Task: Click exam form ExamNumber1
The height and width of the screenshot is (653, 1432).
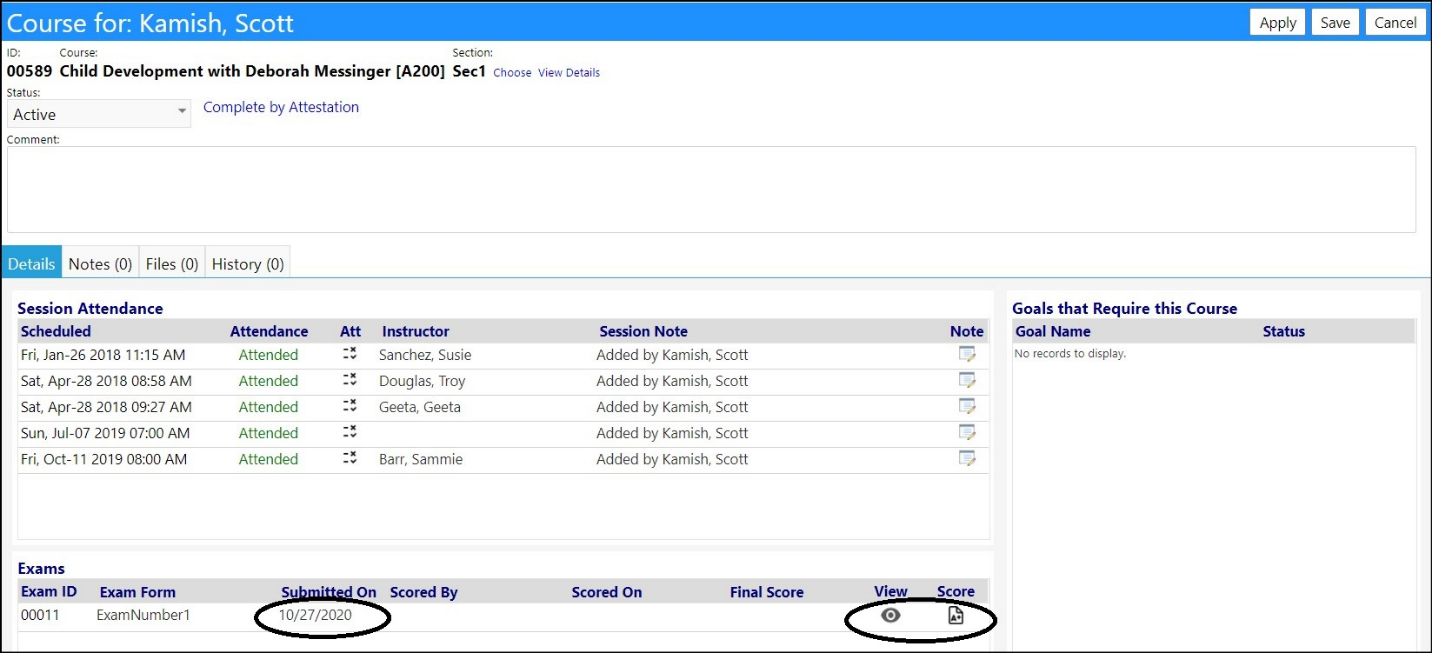Action: tap(143, 615)
